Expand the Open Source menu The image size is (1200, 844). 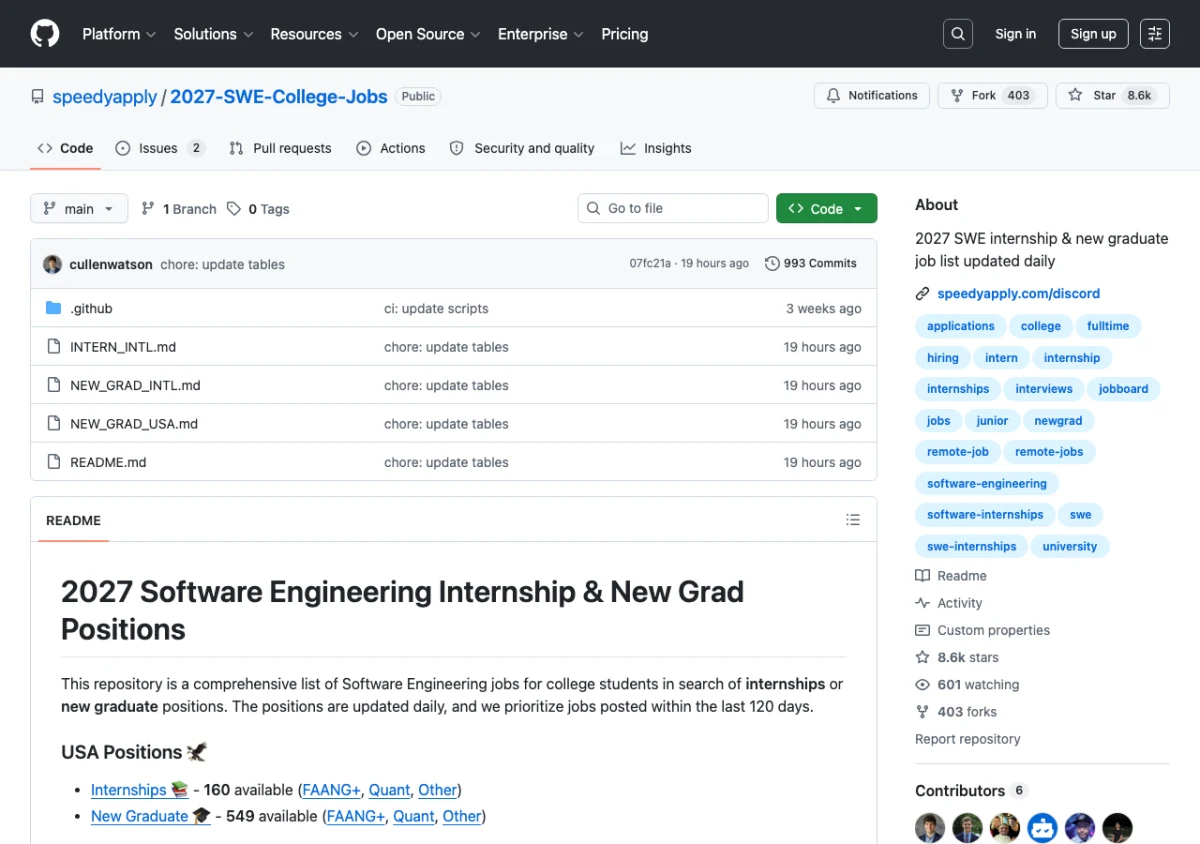tap(428, 34)
